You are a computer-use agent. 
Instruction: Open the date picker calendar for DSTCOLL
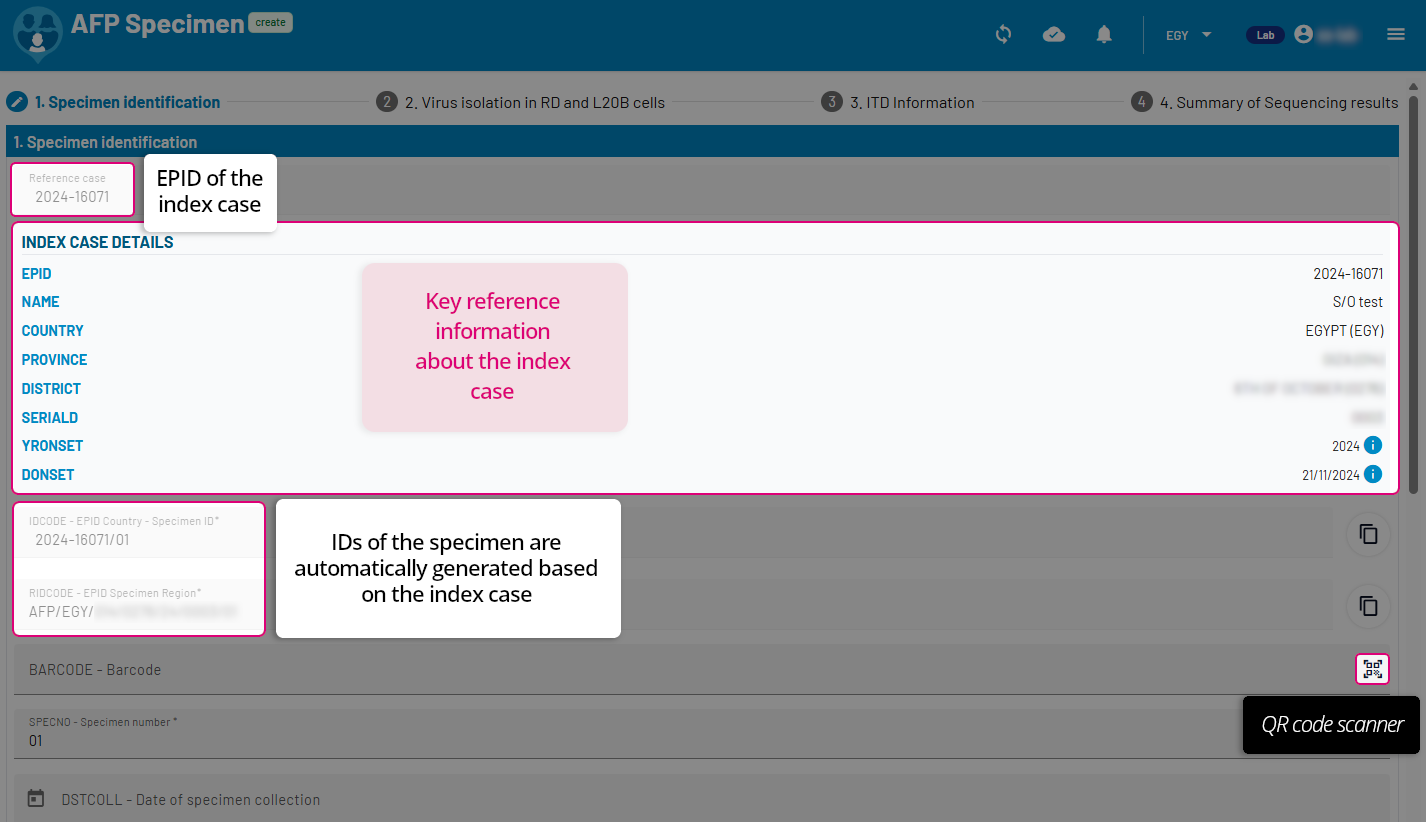tap(36, 799)
